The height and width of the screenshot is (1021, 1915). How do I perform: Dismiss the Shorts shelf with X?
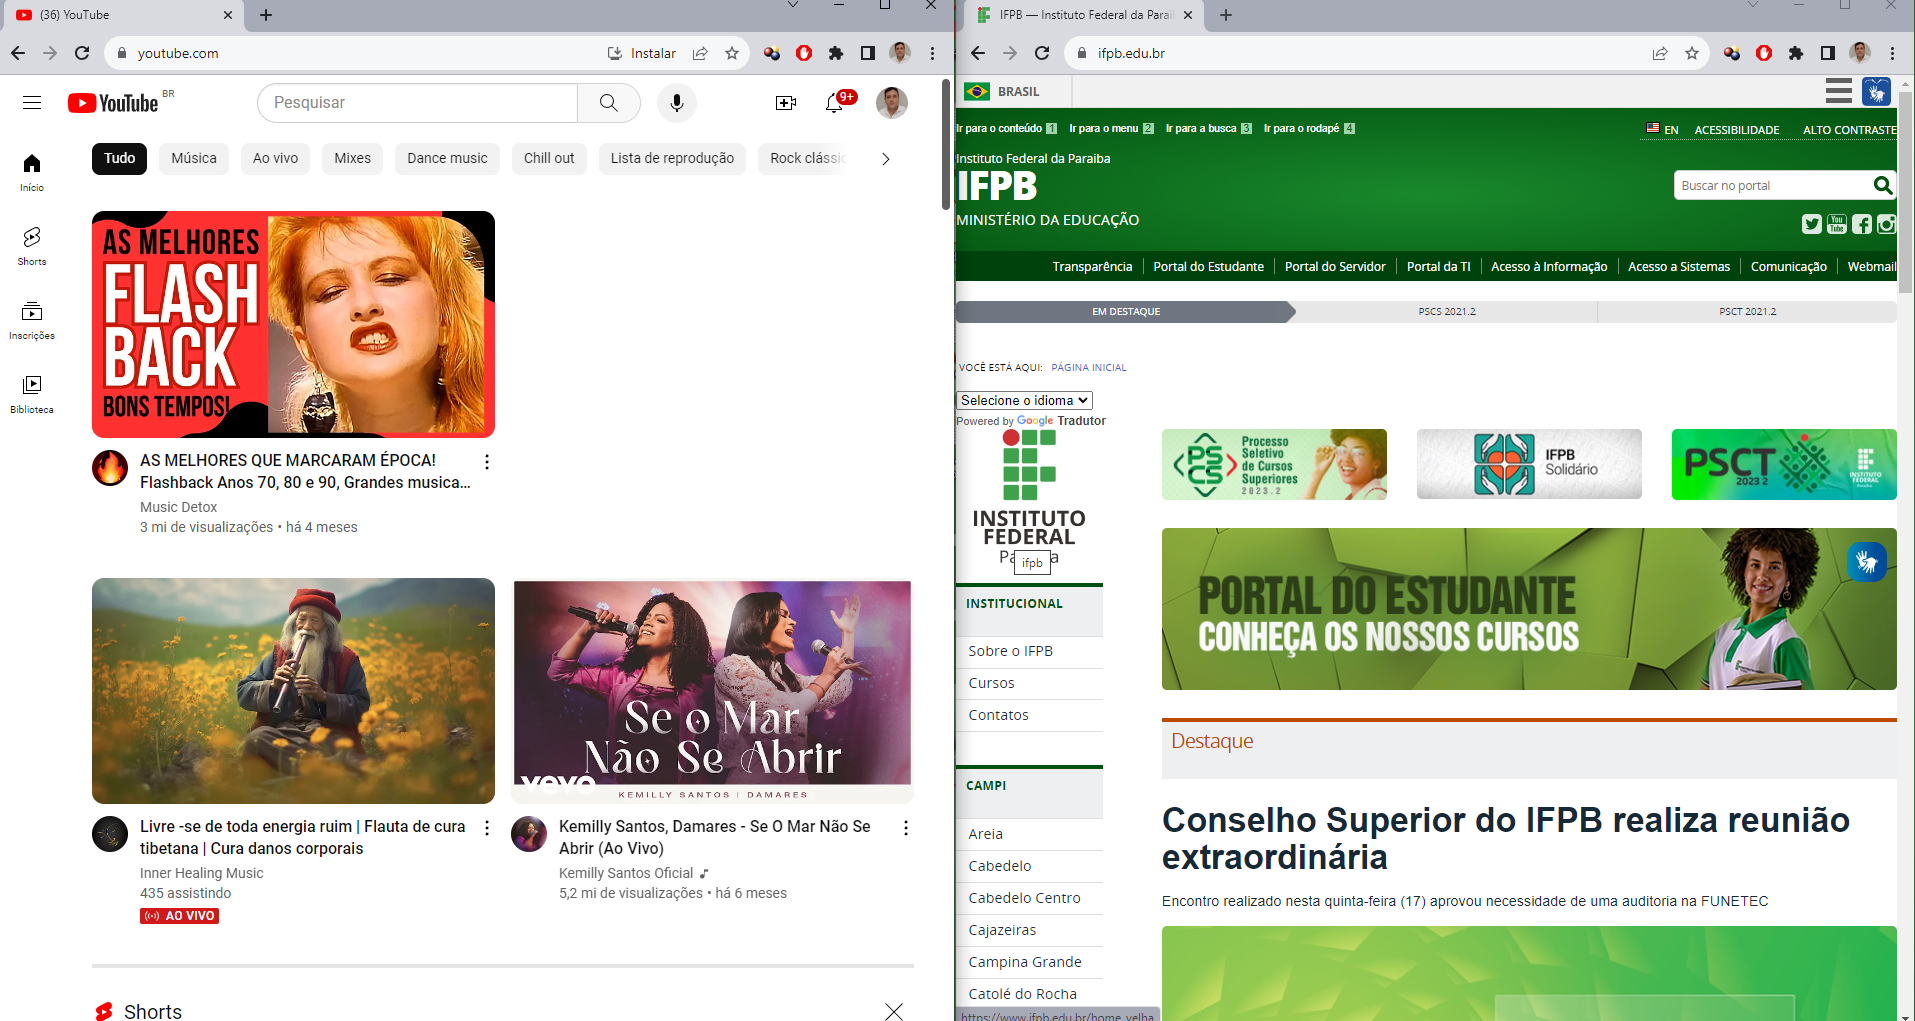point(894,1011)
